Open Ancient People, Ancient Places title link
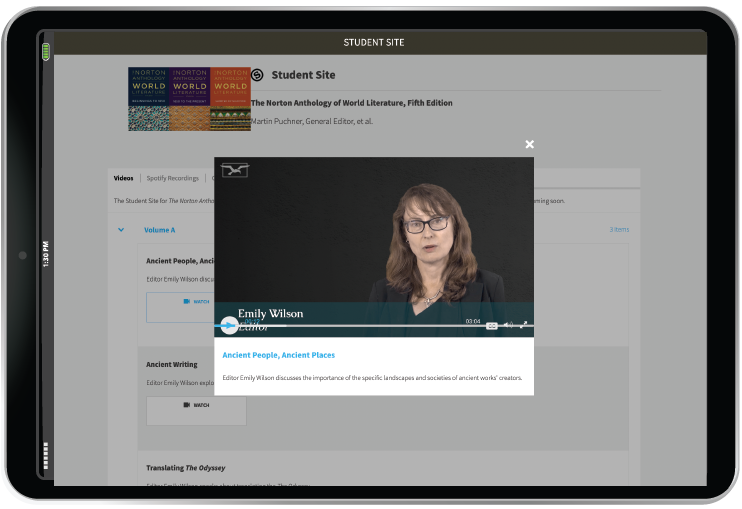This screenshot has height=509, width=742. tap(278, 355)
